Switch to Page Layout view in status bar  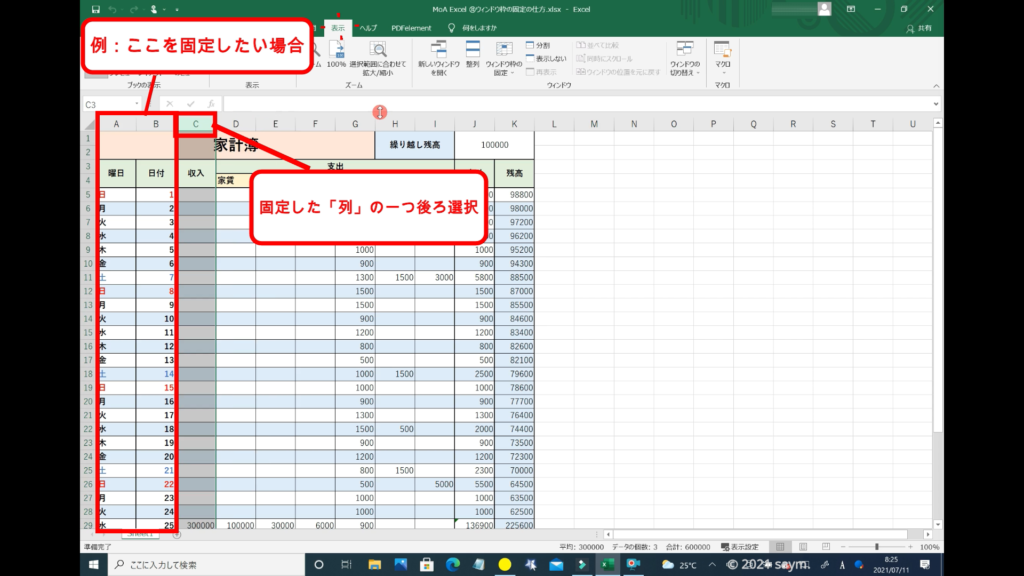[x=803, y=547]
